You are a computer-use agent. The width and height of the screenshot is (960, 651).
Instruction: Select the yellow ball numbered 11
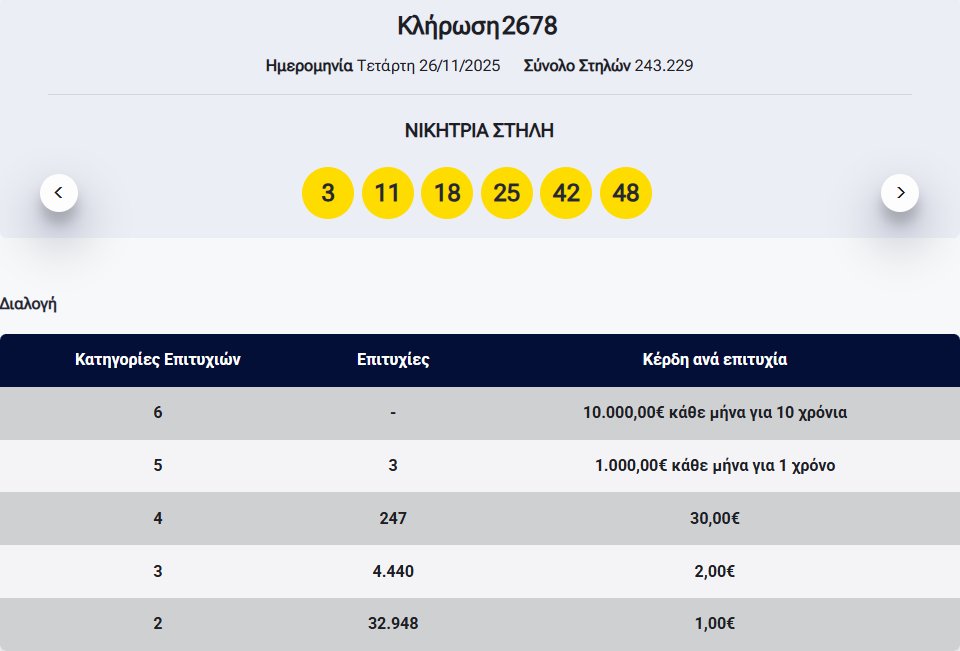point(387,193)
